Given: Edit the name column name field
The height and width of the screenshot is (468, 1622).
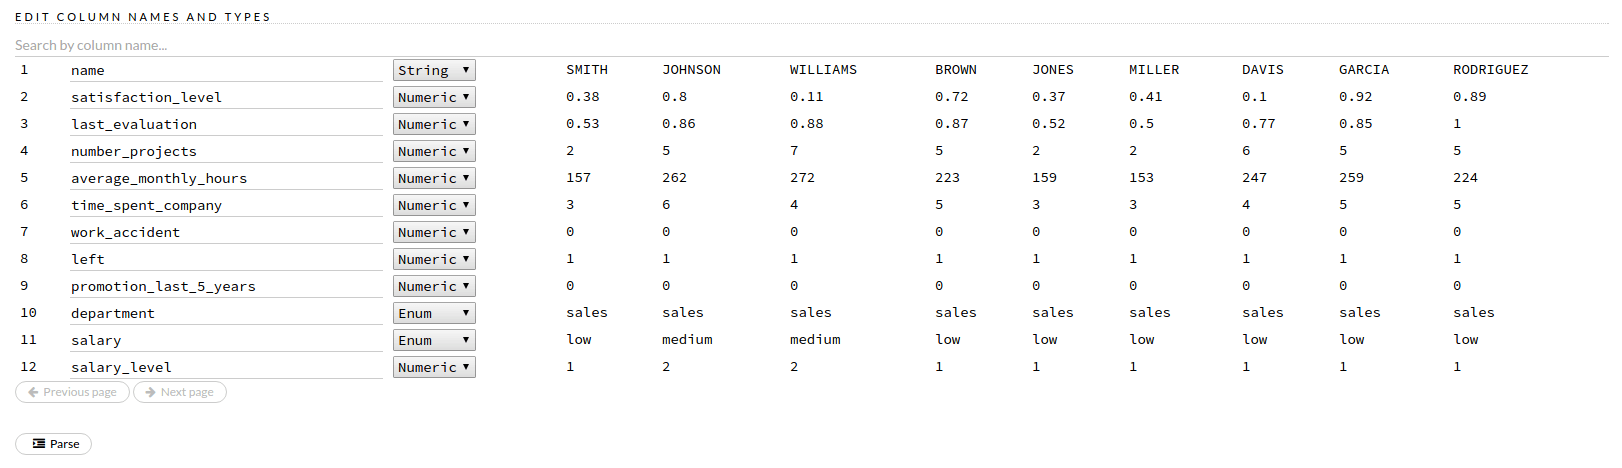Looking at the screenshot, I should pyautogui.click(x=226, y=70).
